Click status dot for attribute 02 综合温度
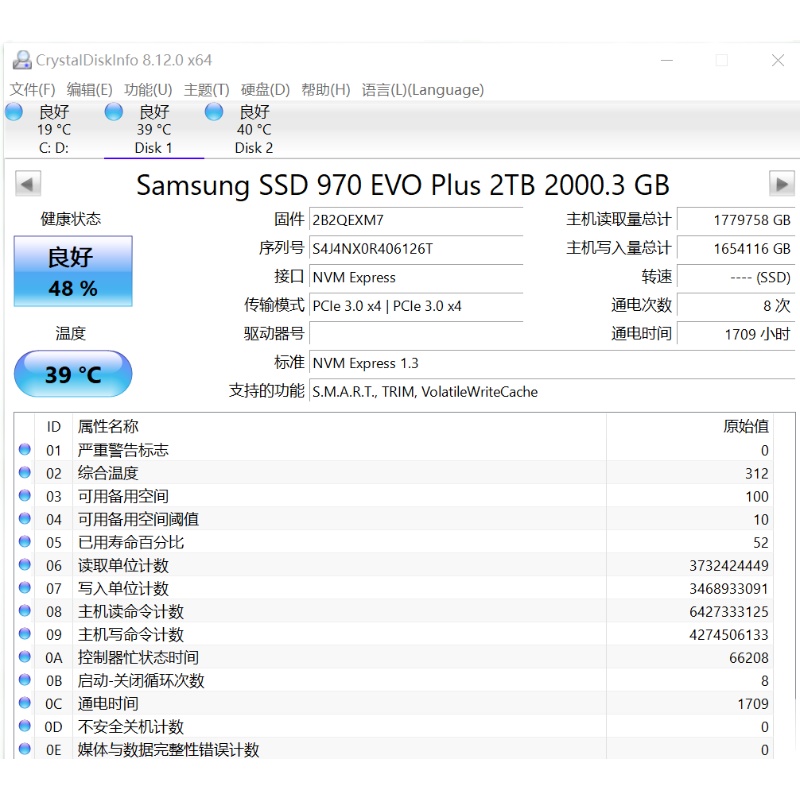Viewport: 800px width, 800px height. (24, 472)
